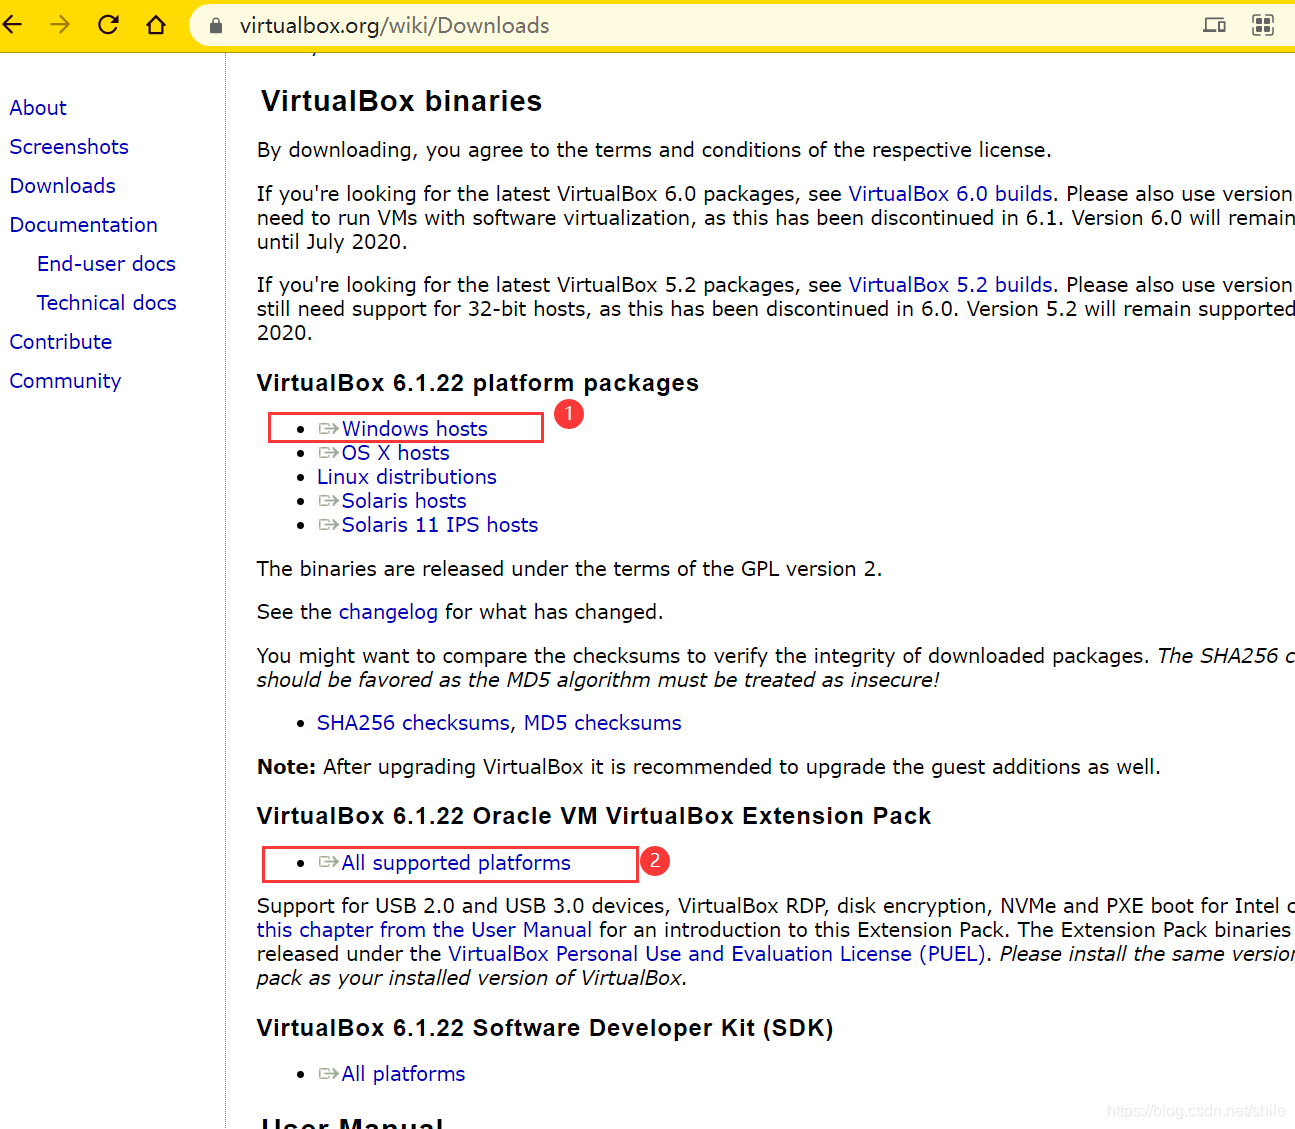This screenshot has width=1295, height=1129.
Task: Open the Contribute sidebar link
Action: coord(60,342)
